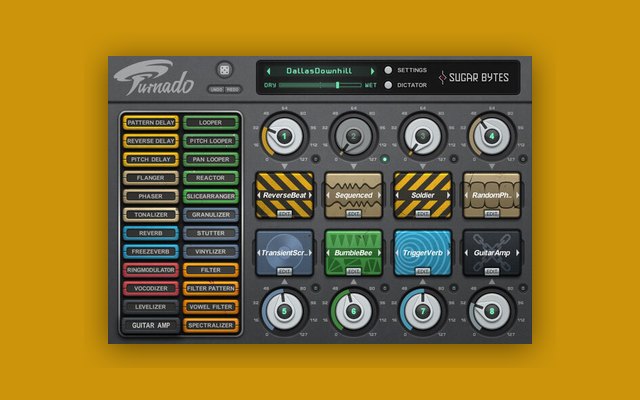Click Edit on TriggerVerb pad

pos(422,271)
